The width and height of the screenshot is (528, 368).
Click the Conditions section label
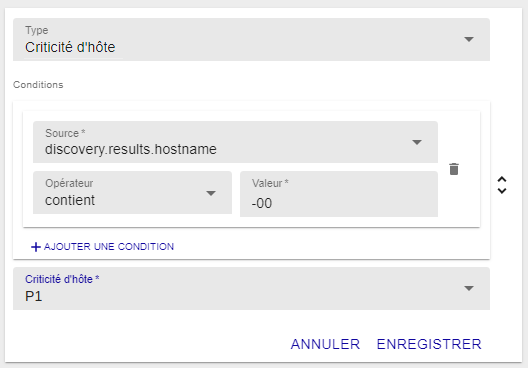[x=38, y=85]
